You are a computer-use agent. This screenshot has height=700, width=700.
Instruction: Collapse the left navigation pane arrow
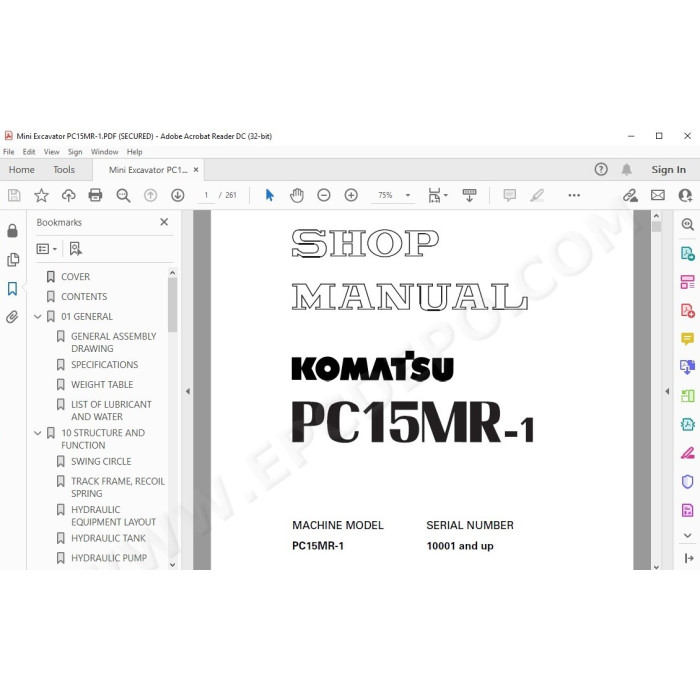tap(188, 391)
